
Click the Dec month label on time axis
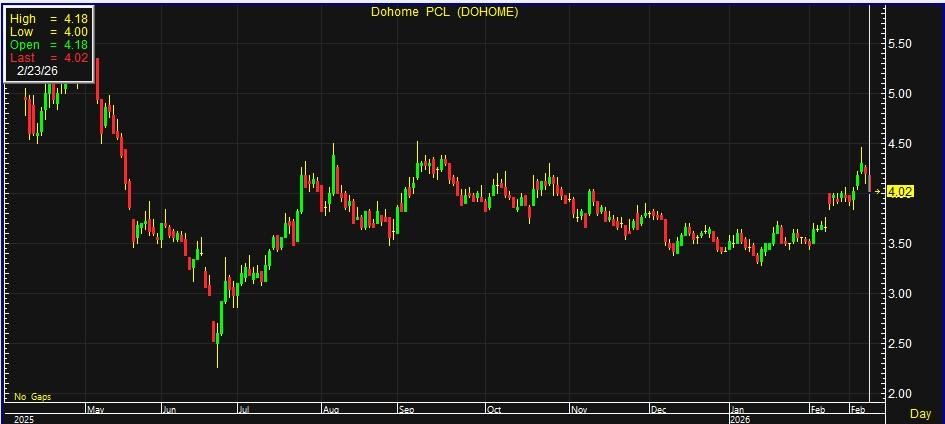[x=659, y=409]
